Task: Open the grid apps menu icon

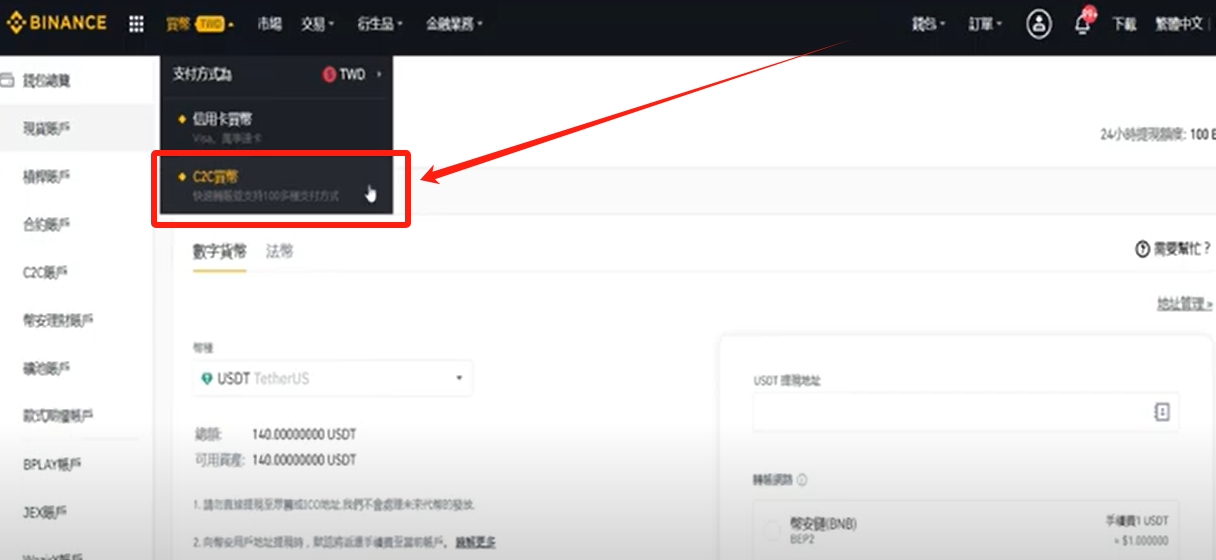Action: pos(137,24)
